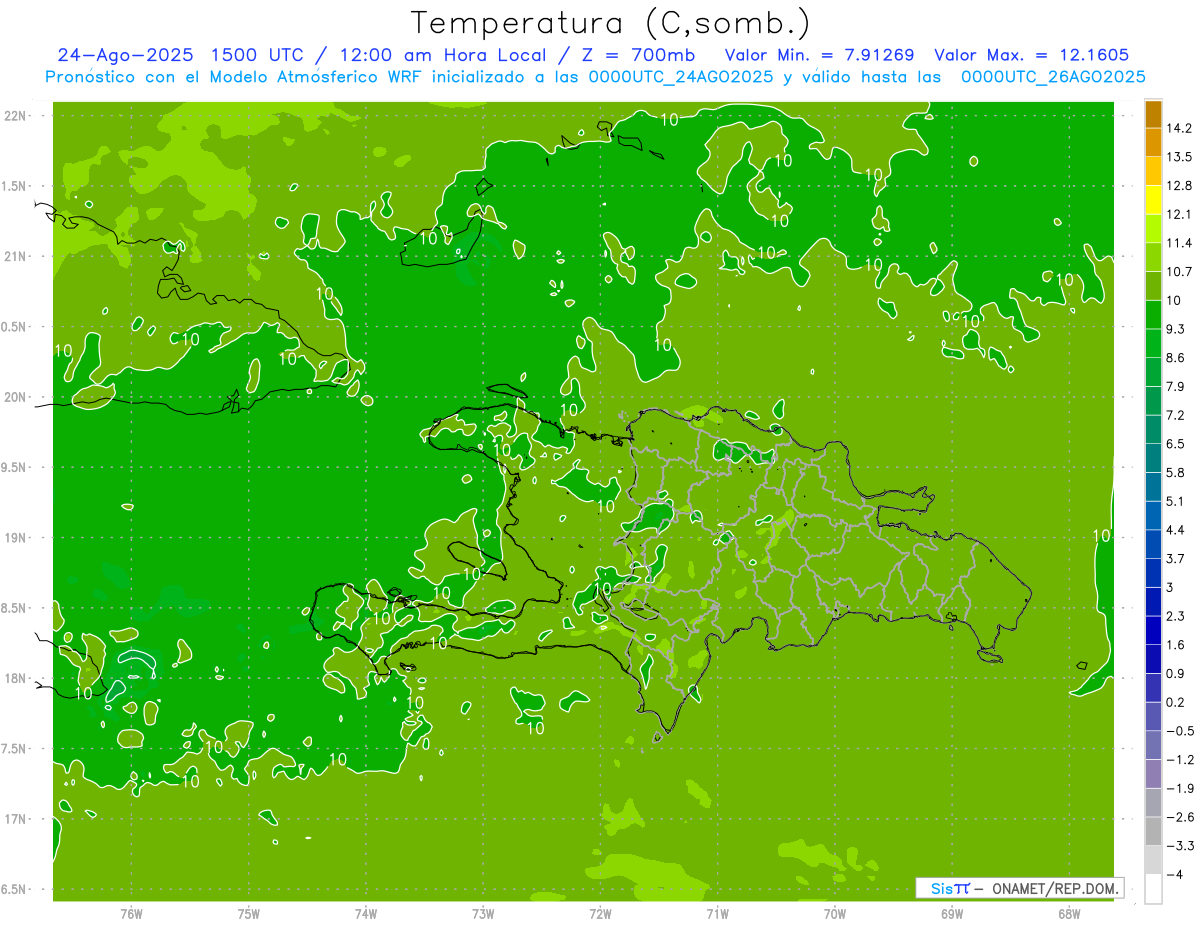Click the 73W longitude axis label
This screenshot has height=927, width=1200.
(x=483, y=914)
